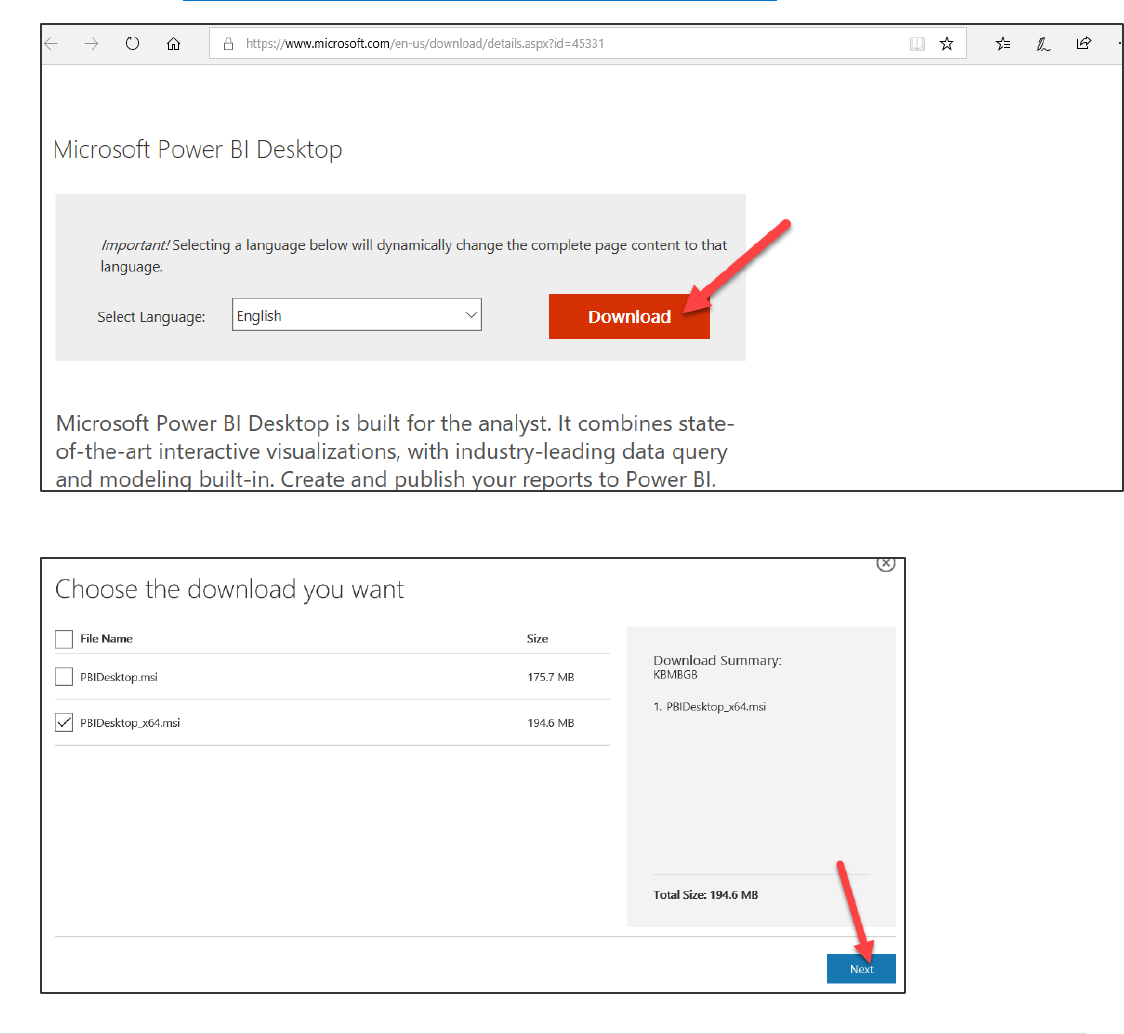Click the KBMBGB label in summary

675,675
